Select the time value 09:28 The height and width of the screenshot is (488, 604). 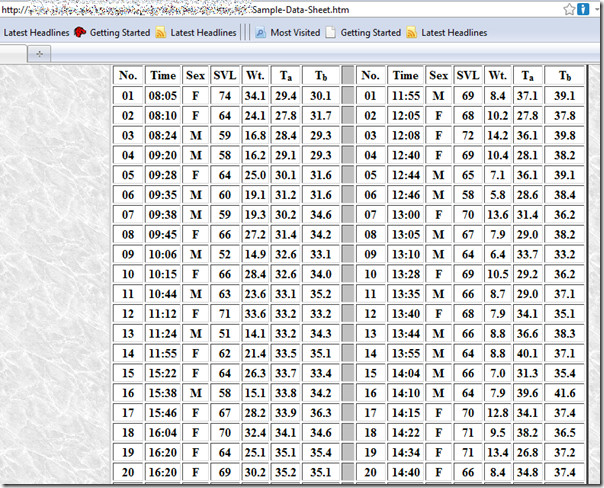pos(163,175)
